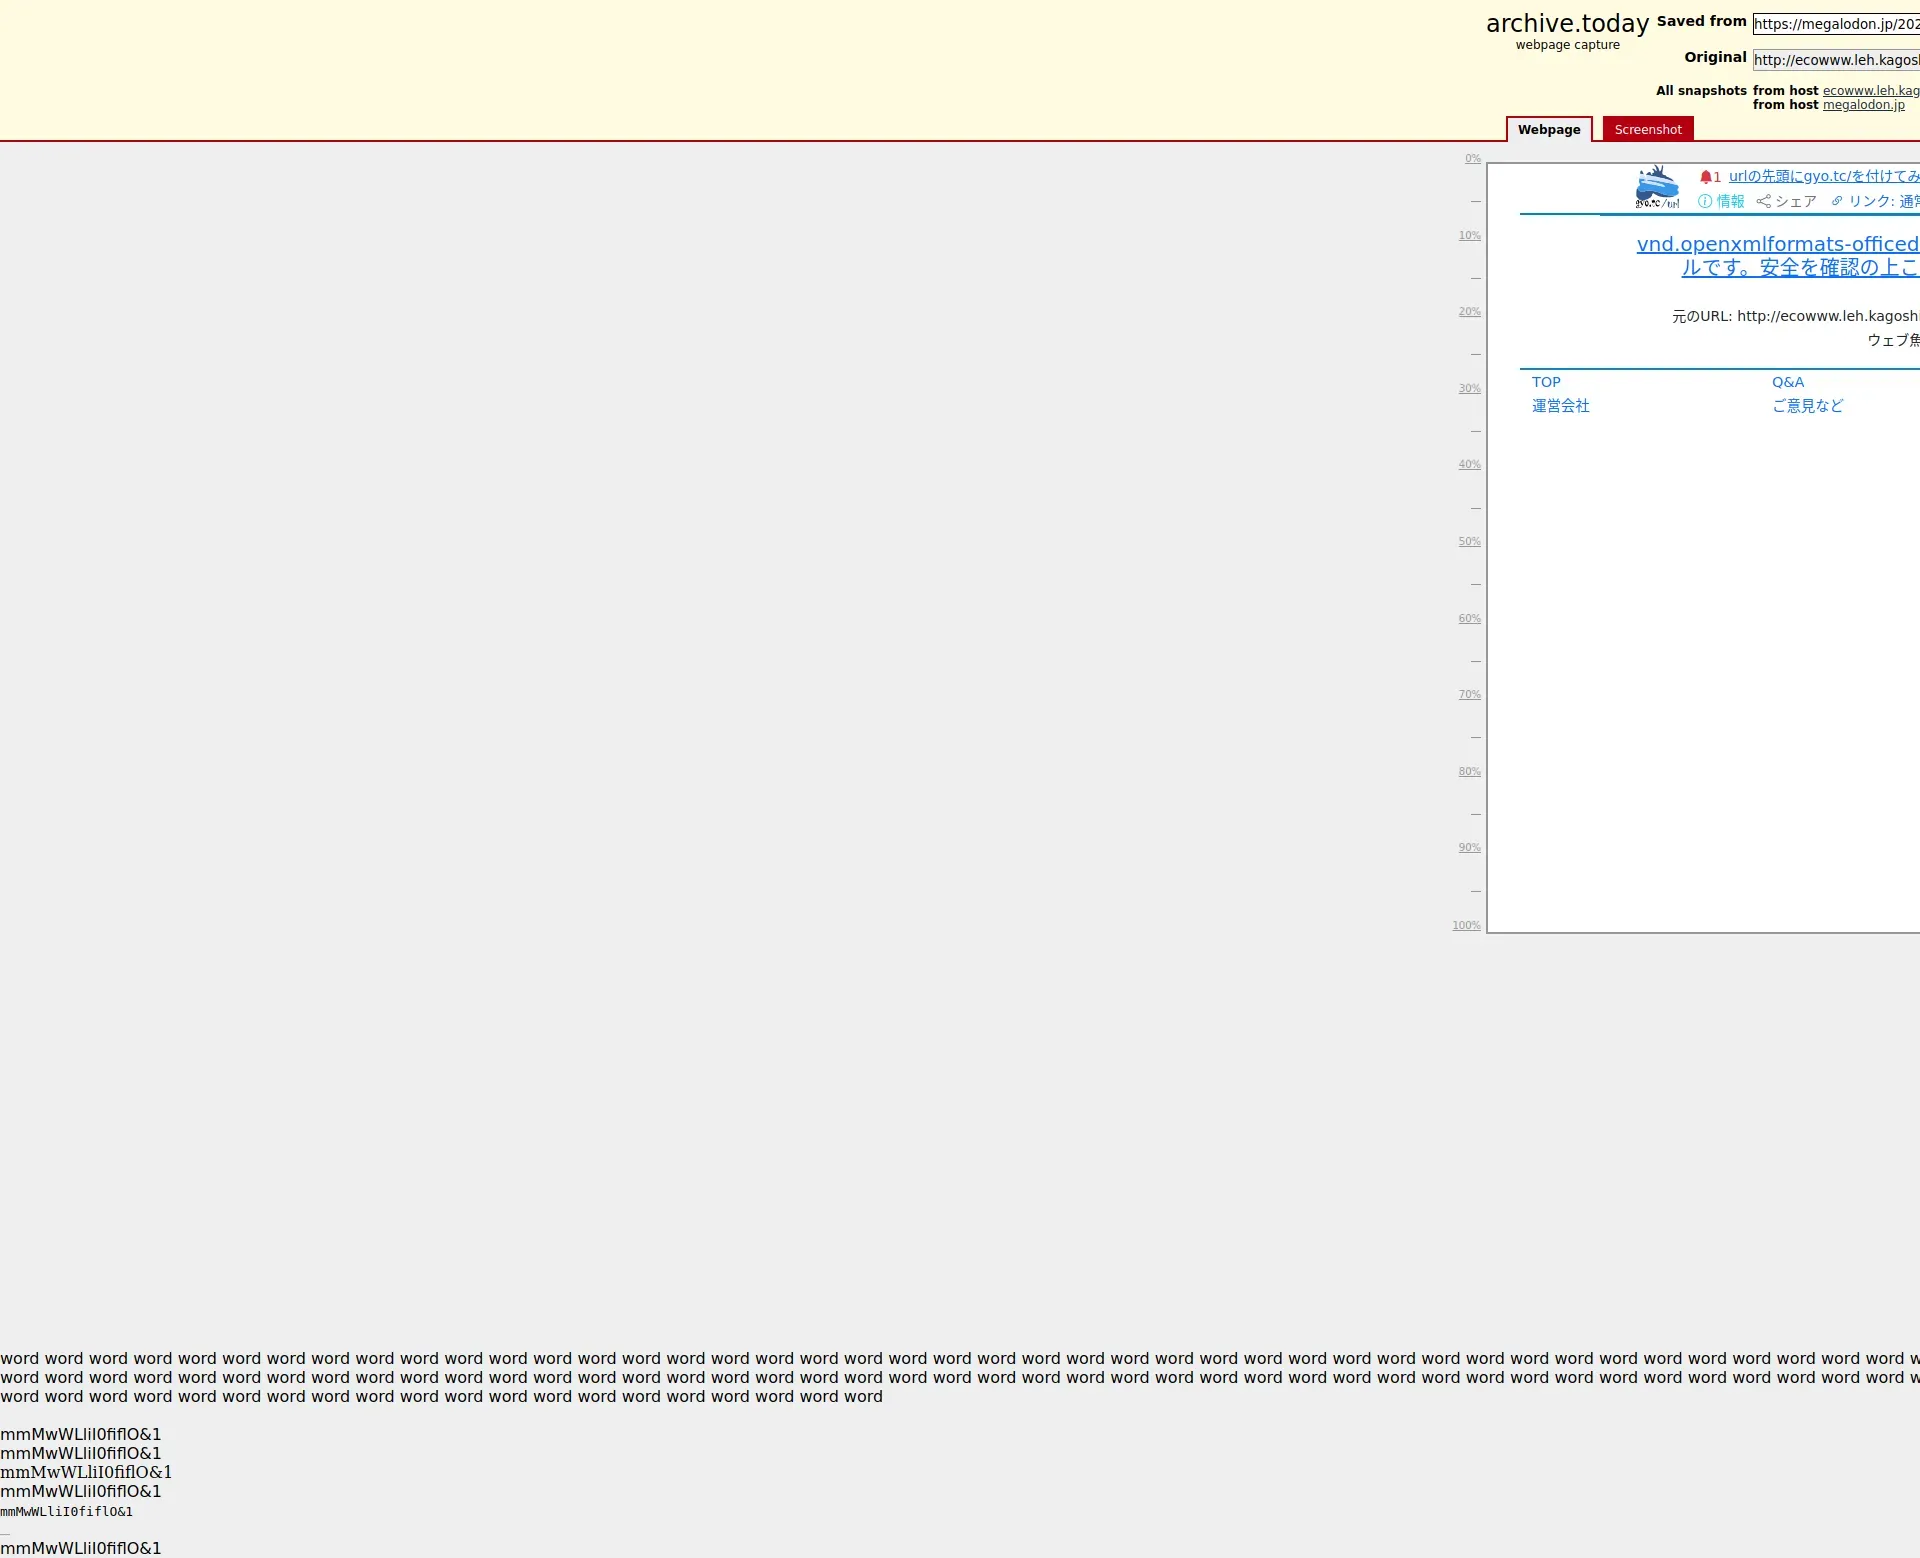Open megalodon.jp host snapshots link
This screenshot has width=1920, height=1558.
click(x=1863, y=105)
